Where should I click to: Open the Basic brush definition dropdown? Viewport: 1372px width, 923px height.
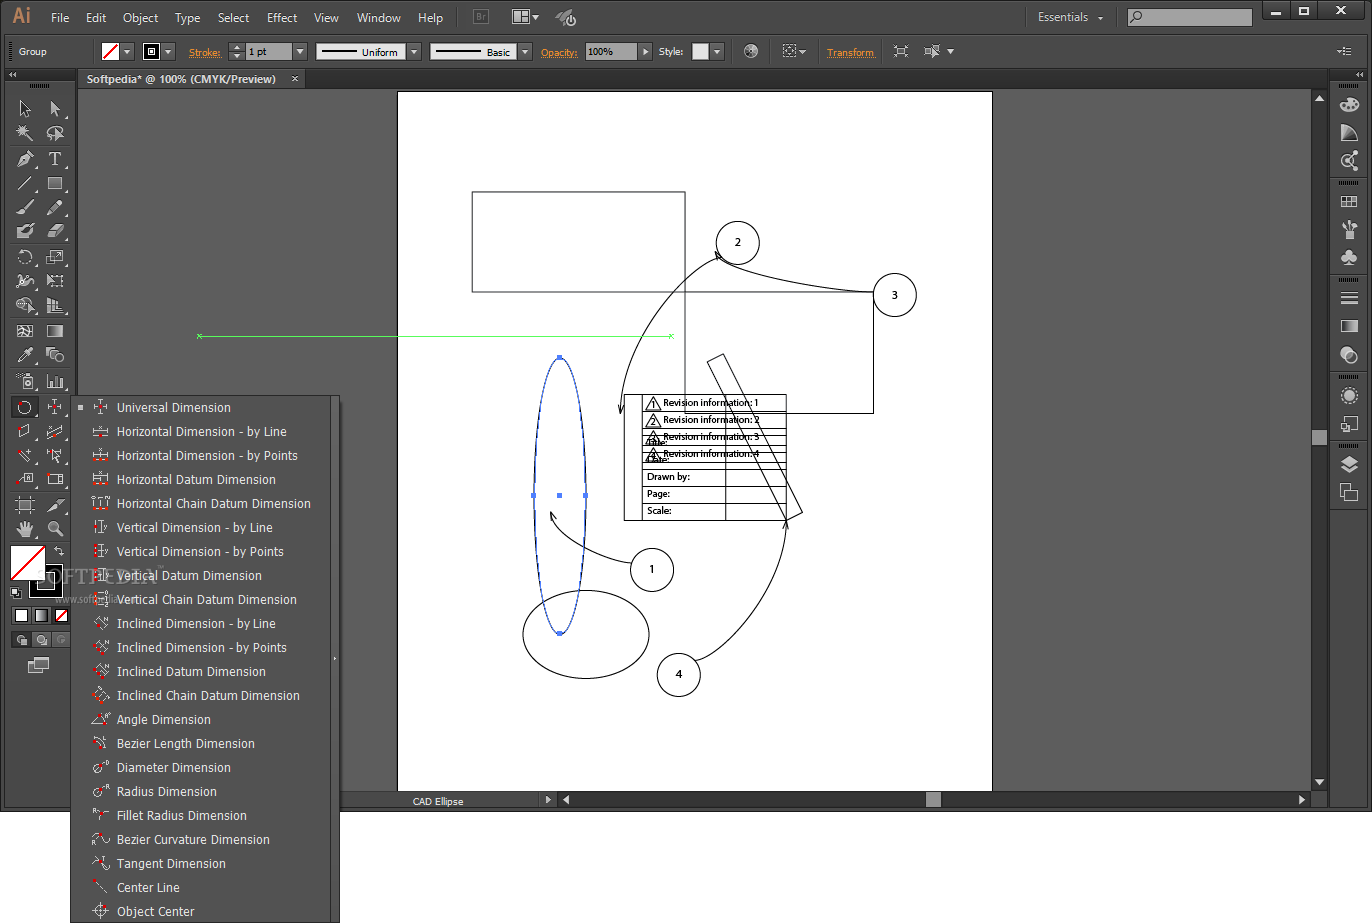[525, 52]
